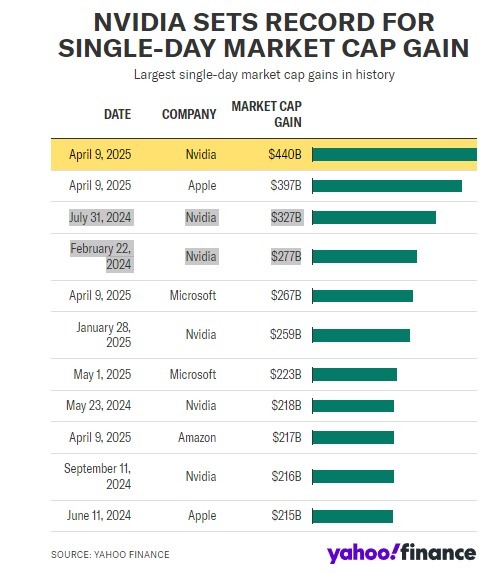This screenshot has height=573, width=500.
Task: Click the June 11, 2024 Apple bar
Action: click(353, 516)
